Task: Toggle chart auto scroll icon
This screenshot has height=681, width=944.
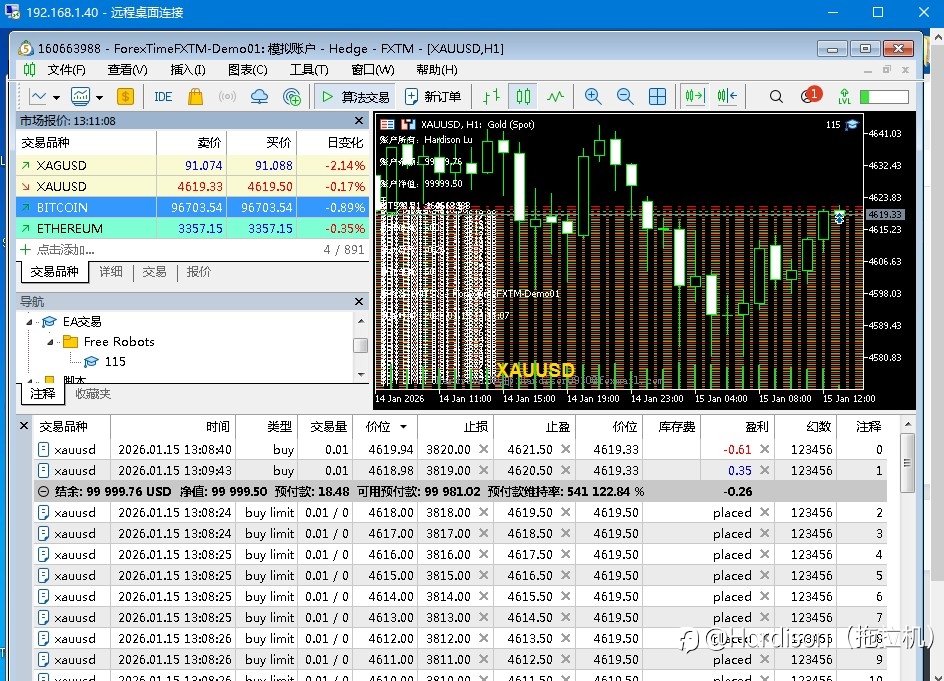Action: coord(693,97)
